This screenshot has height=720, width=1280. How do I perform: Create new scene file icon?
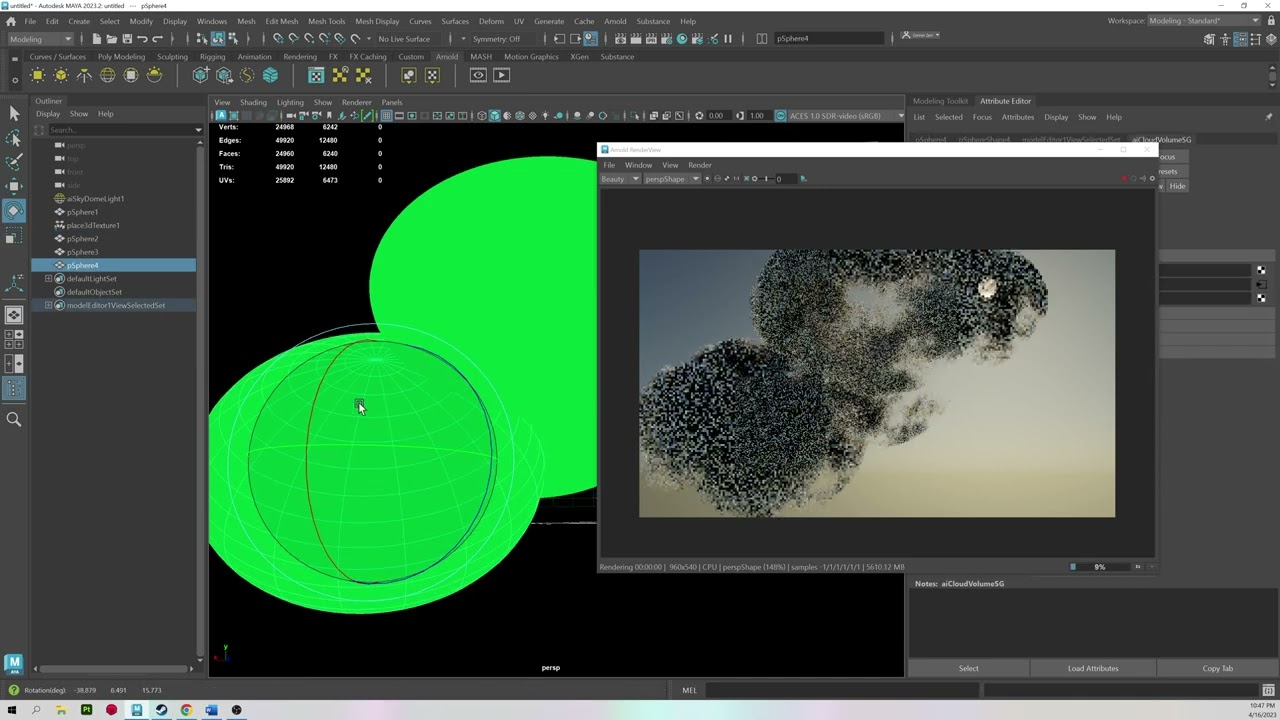coord(96,39)
